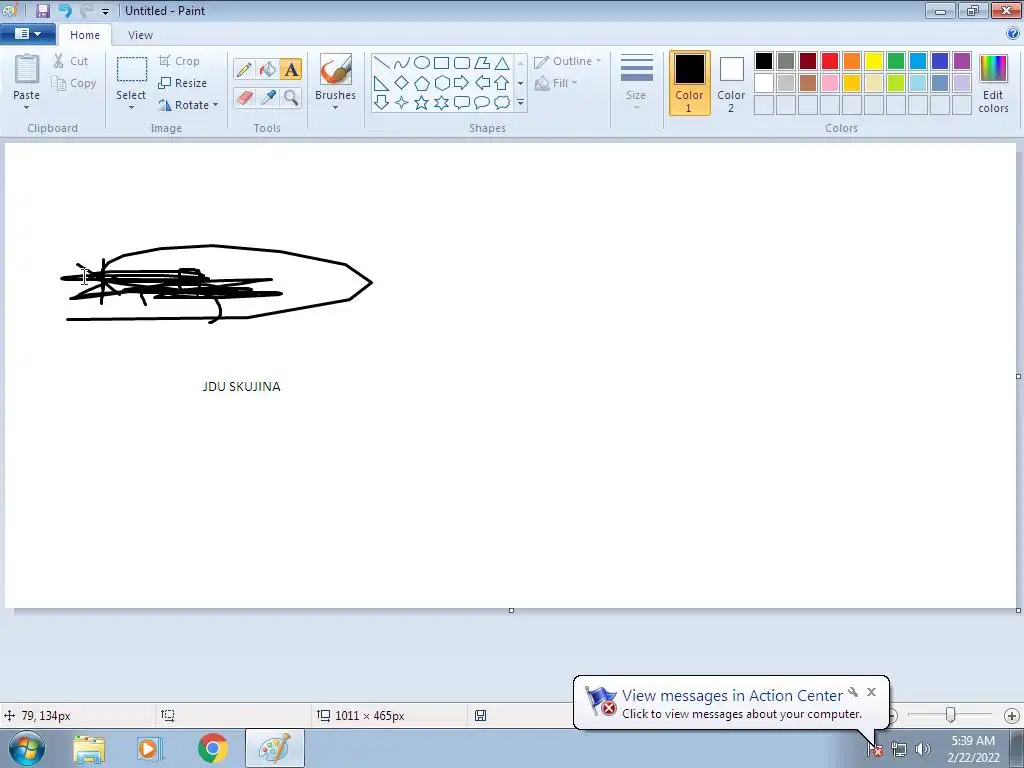
Task: Switch to the View tab
Action: tap(140, 35)
